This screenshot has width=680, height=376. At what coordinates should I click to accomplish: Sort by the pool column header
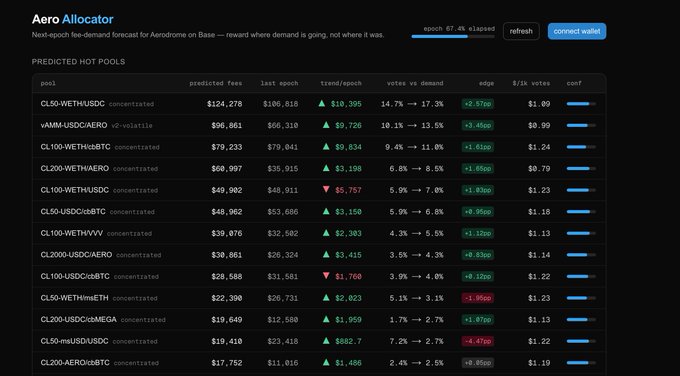pyautogui.click(x=48, y=83)
